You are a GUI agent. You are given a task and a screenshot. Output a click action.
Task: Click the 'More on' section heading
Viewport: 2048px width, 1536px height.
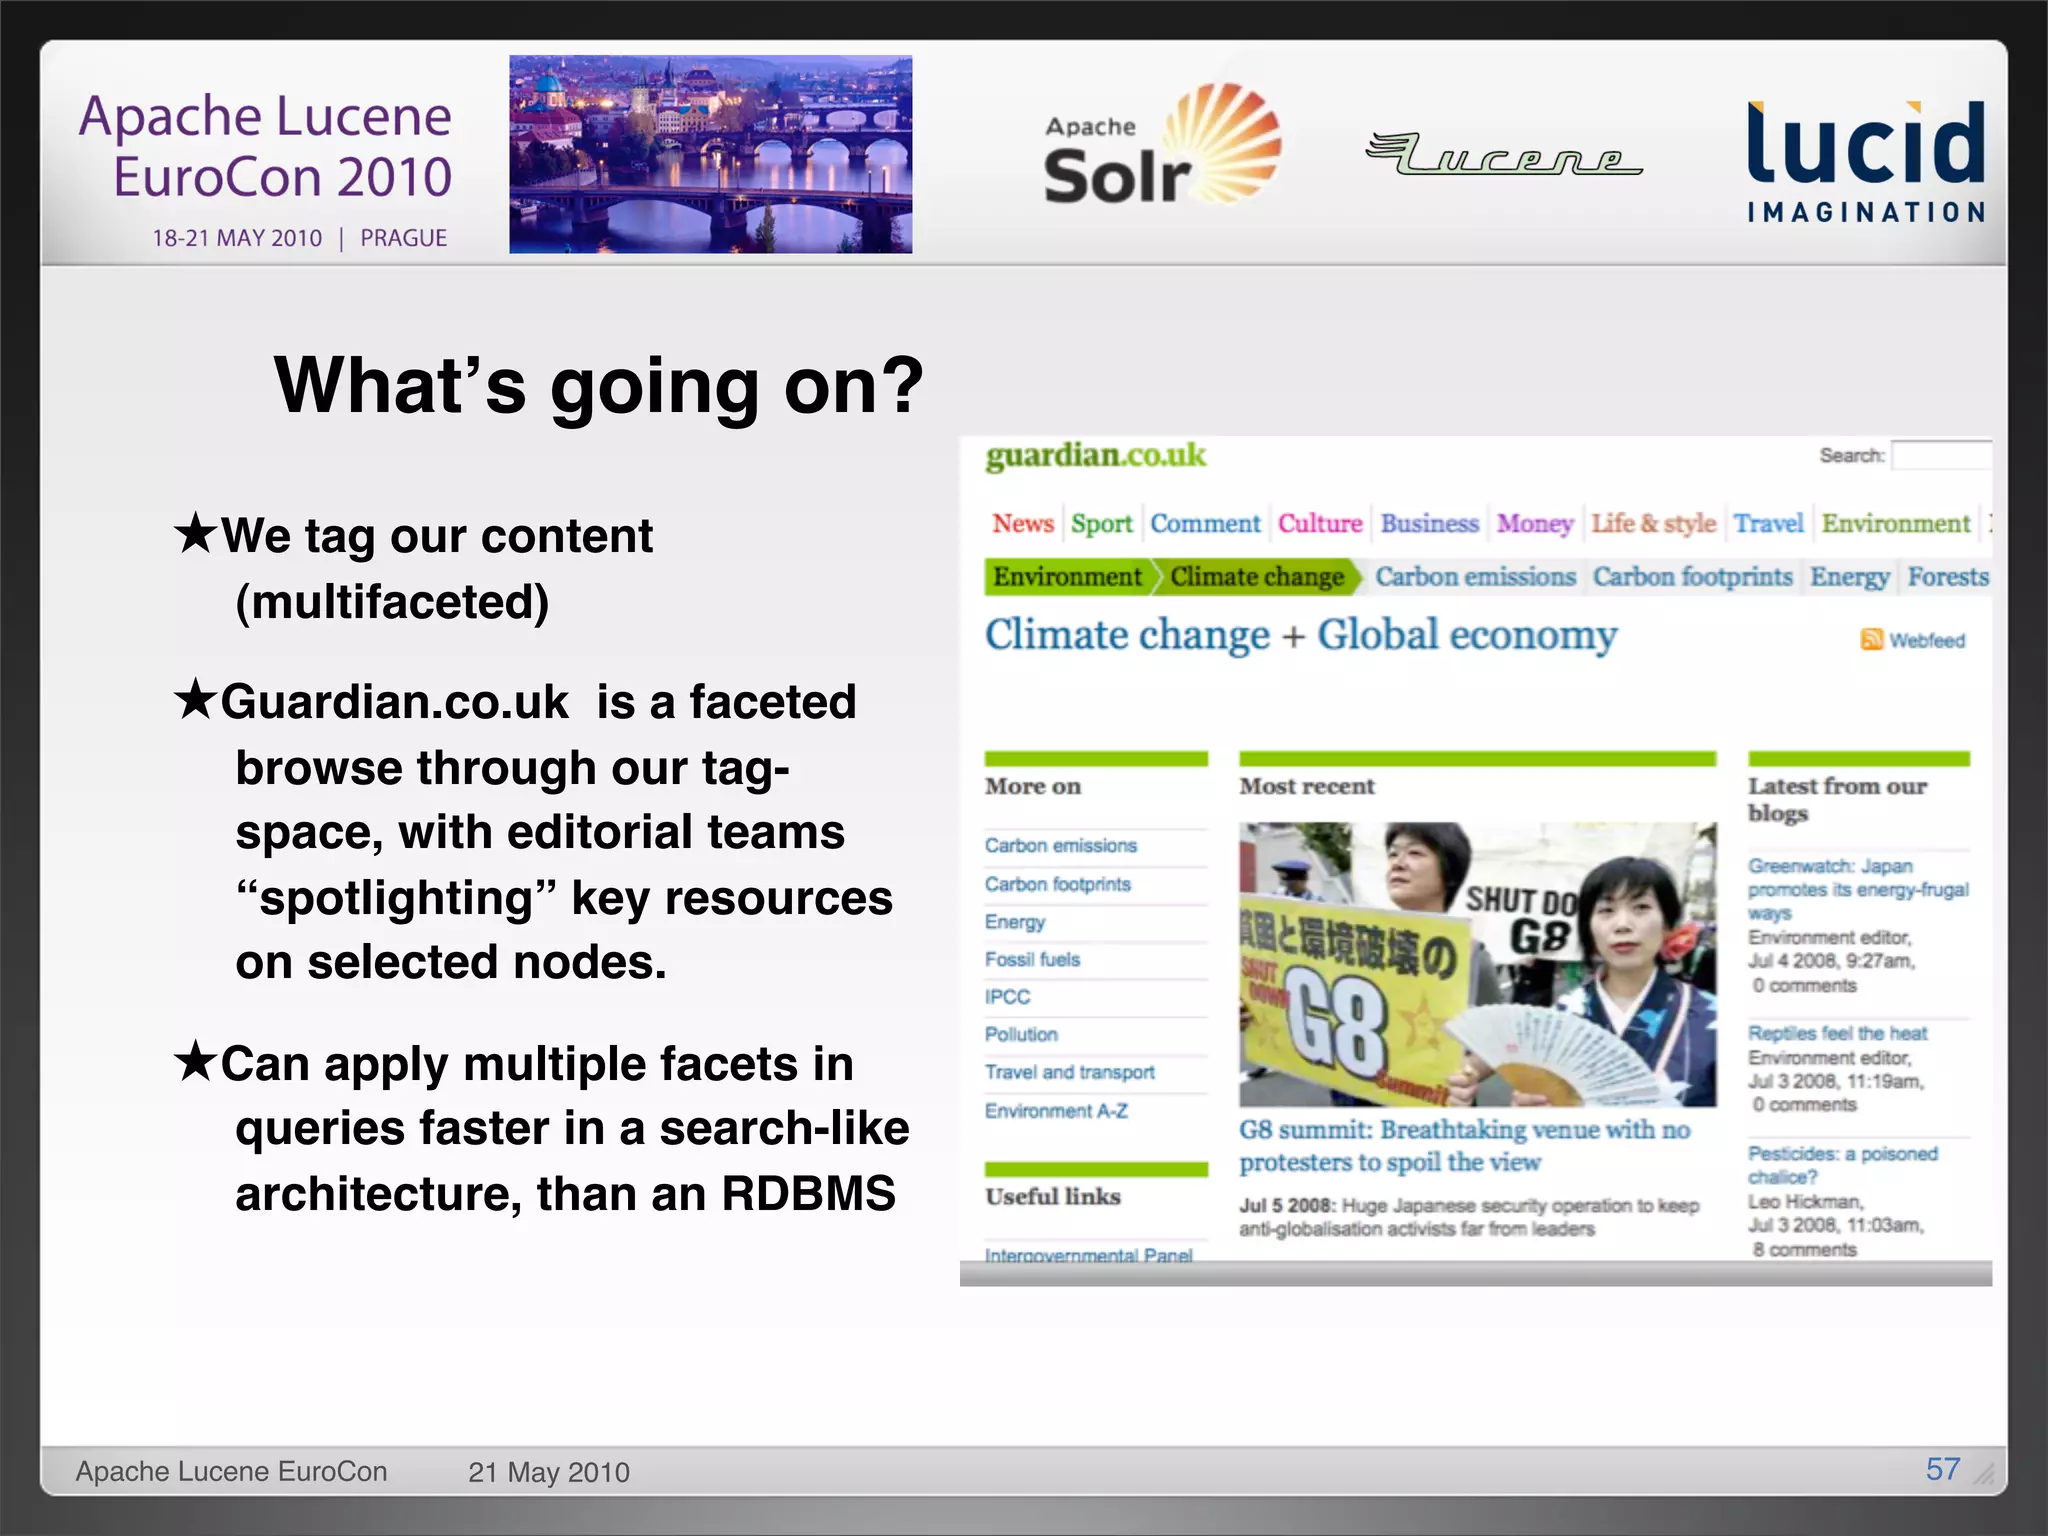(x=1032, y=786)
